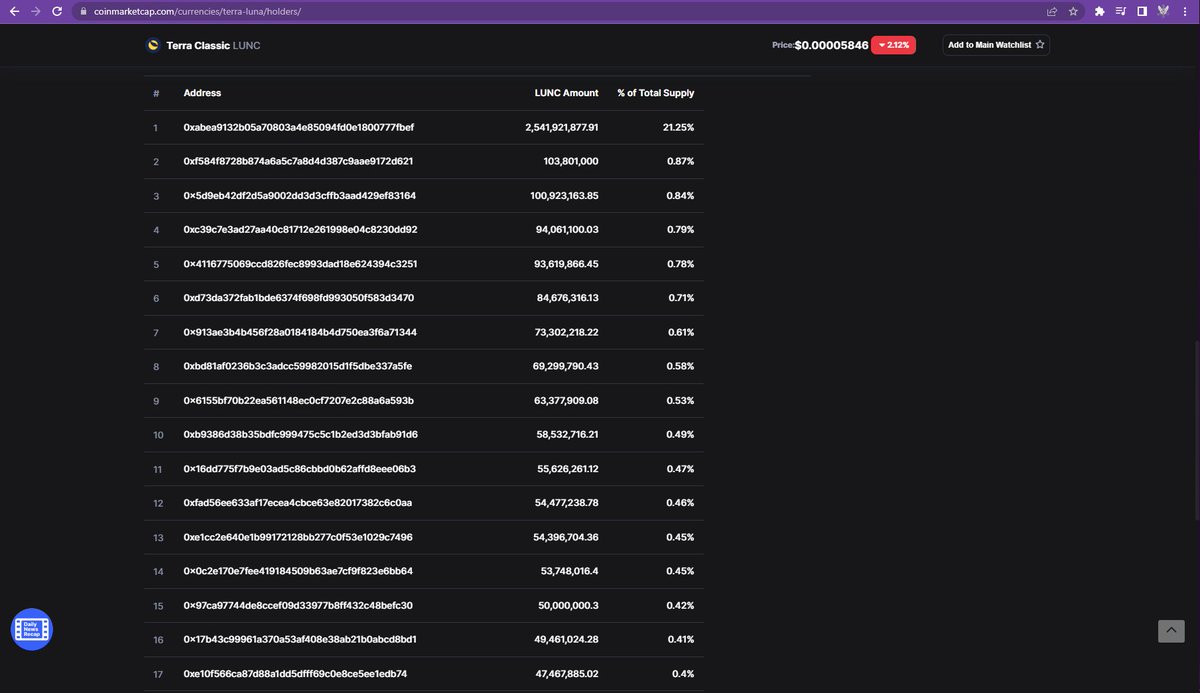Viewport: 1200px width, 693px height.
Task: Open address 0x5d9eb42df2d5a9002dd3d3cffb3aad429ef83164
Action: 300,196
